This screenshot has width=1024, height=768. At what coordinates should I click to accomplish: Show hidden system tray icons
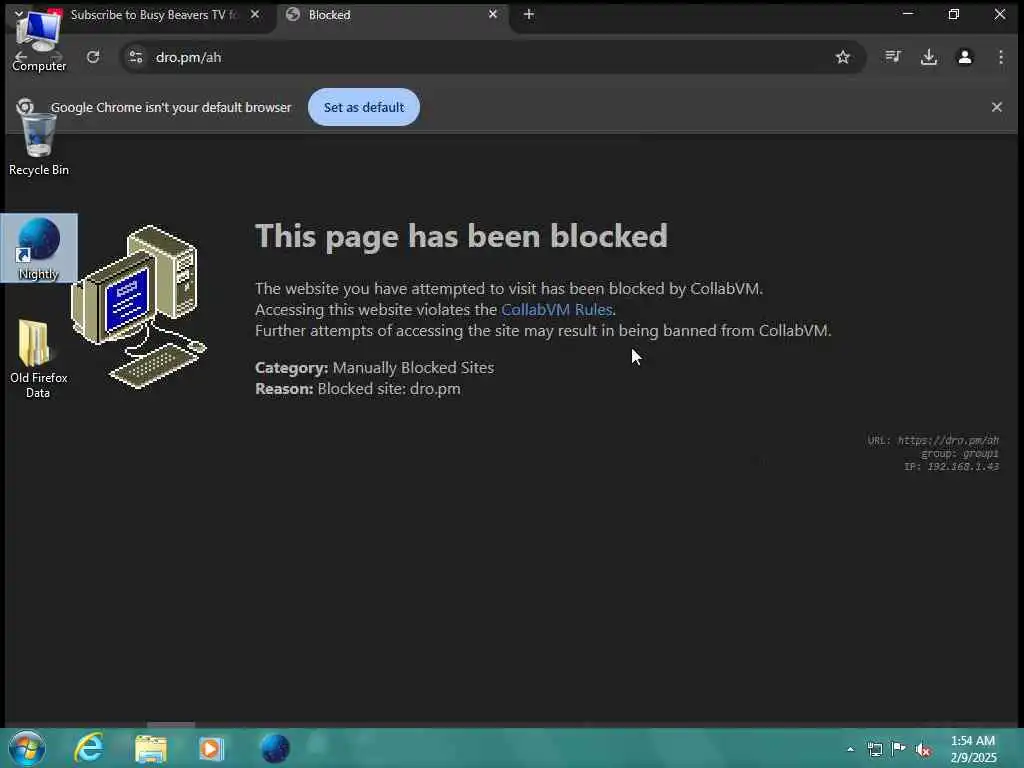click(x=850, y=749)
